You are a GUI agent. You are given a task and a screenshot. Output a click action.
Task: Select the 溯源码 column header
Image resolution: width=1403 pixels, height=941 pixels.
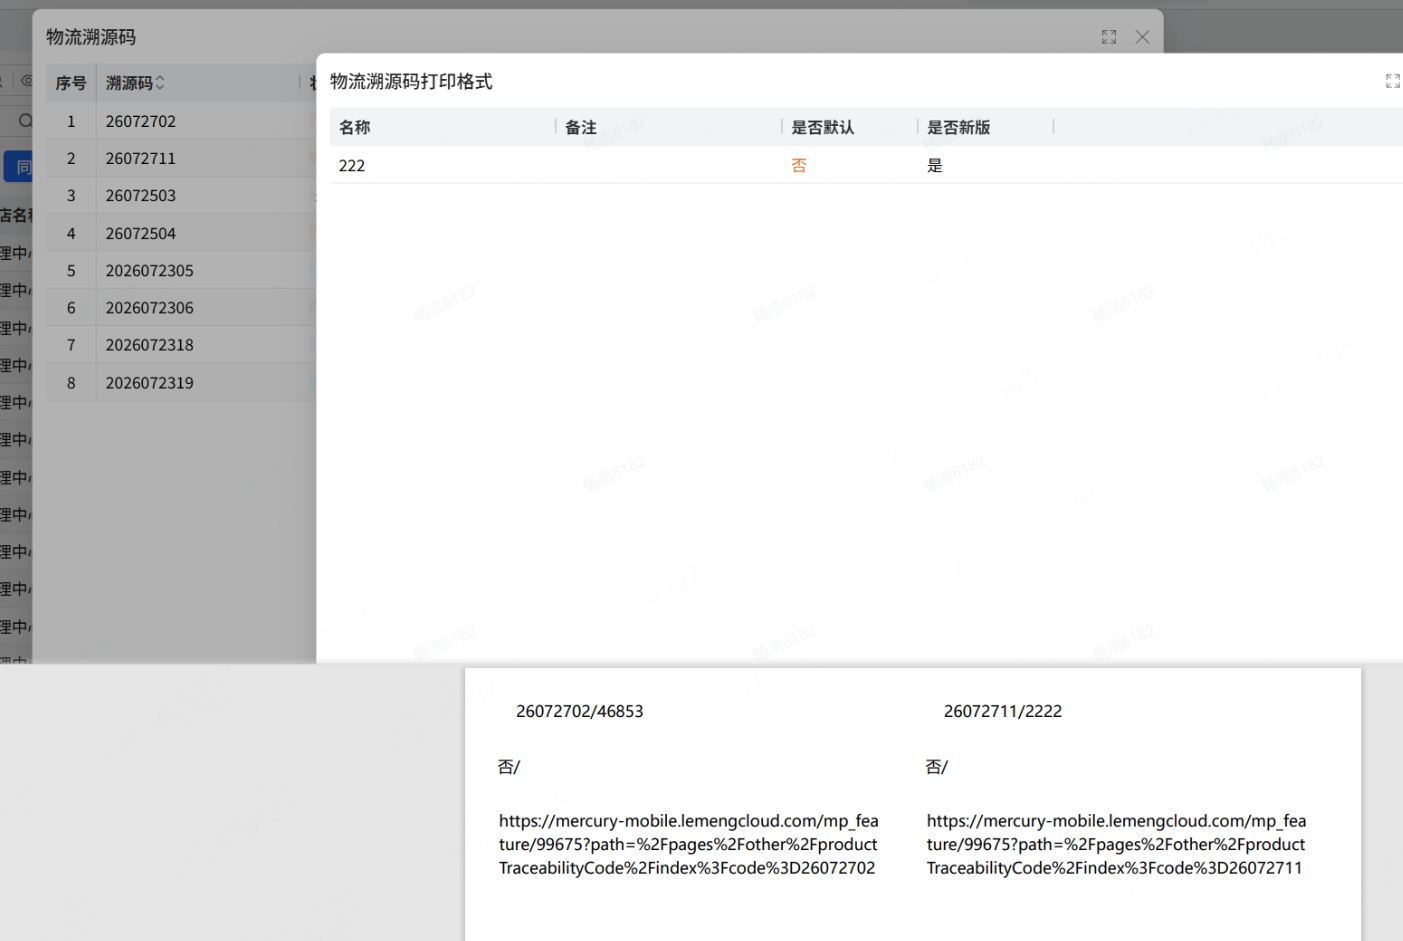tap(129, 83)
